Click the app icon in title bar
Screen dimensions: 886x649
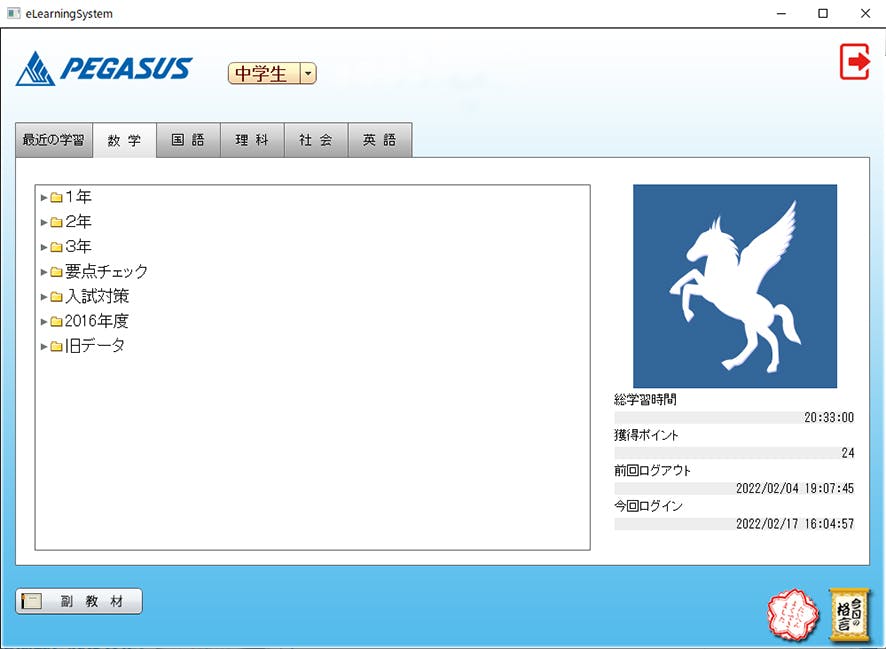click(14, 14)
